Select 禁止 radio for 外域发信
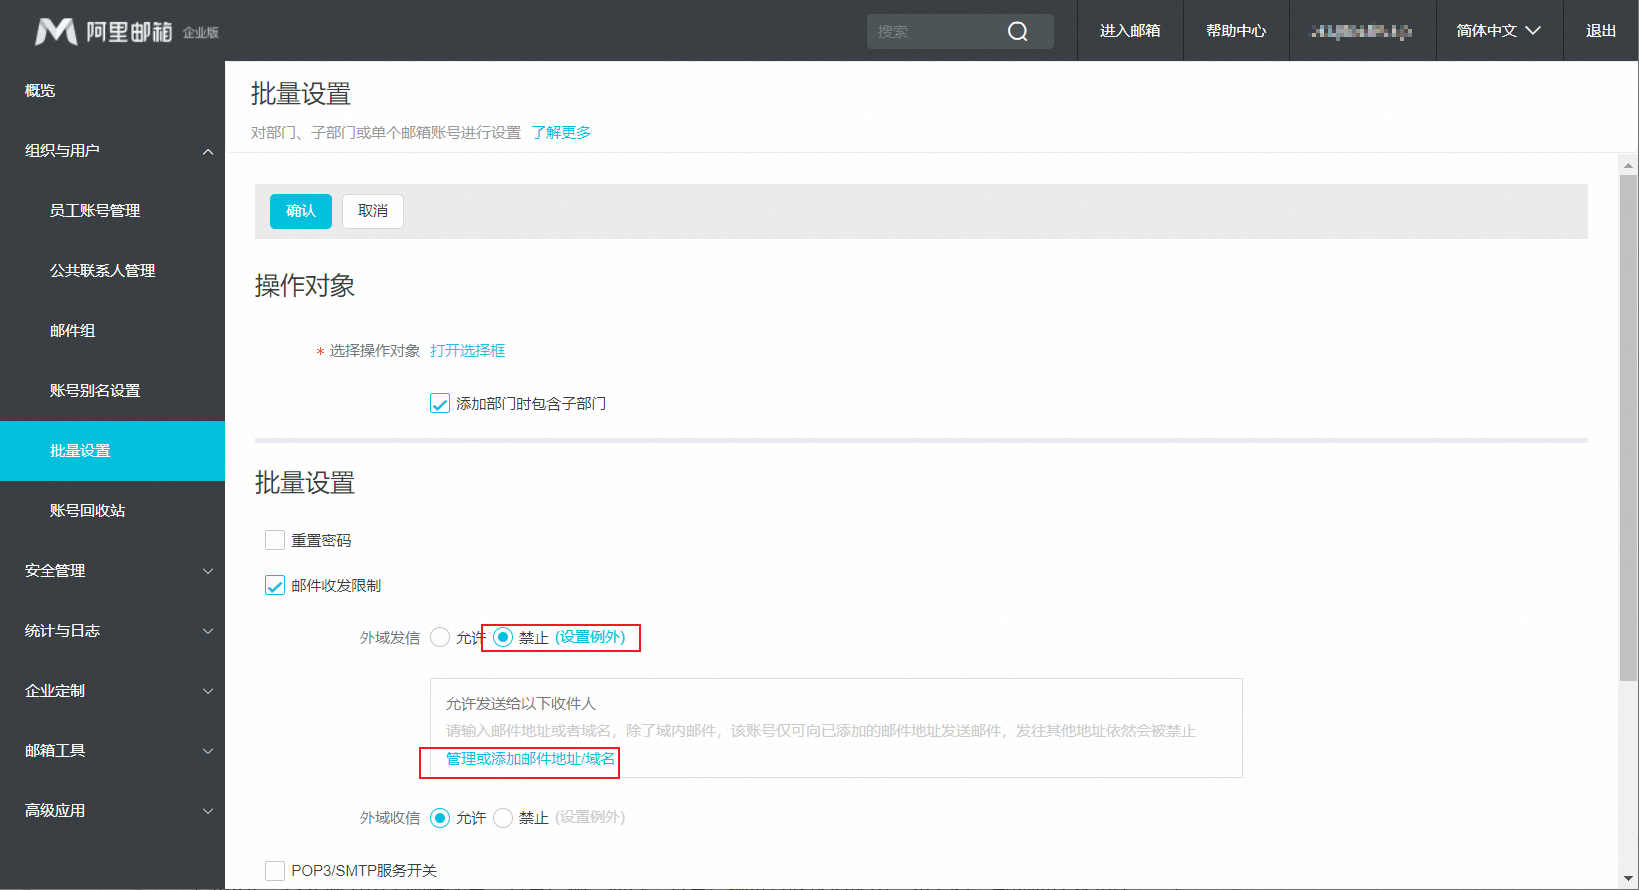The height and width of the screenshot is (890, 1639). (x=503, y=637)
